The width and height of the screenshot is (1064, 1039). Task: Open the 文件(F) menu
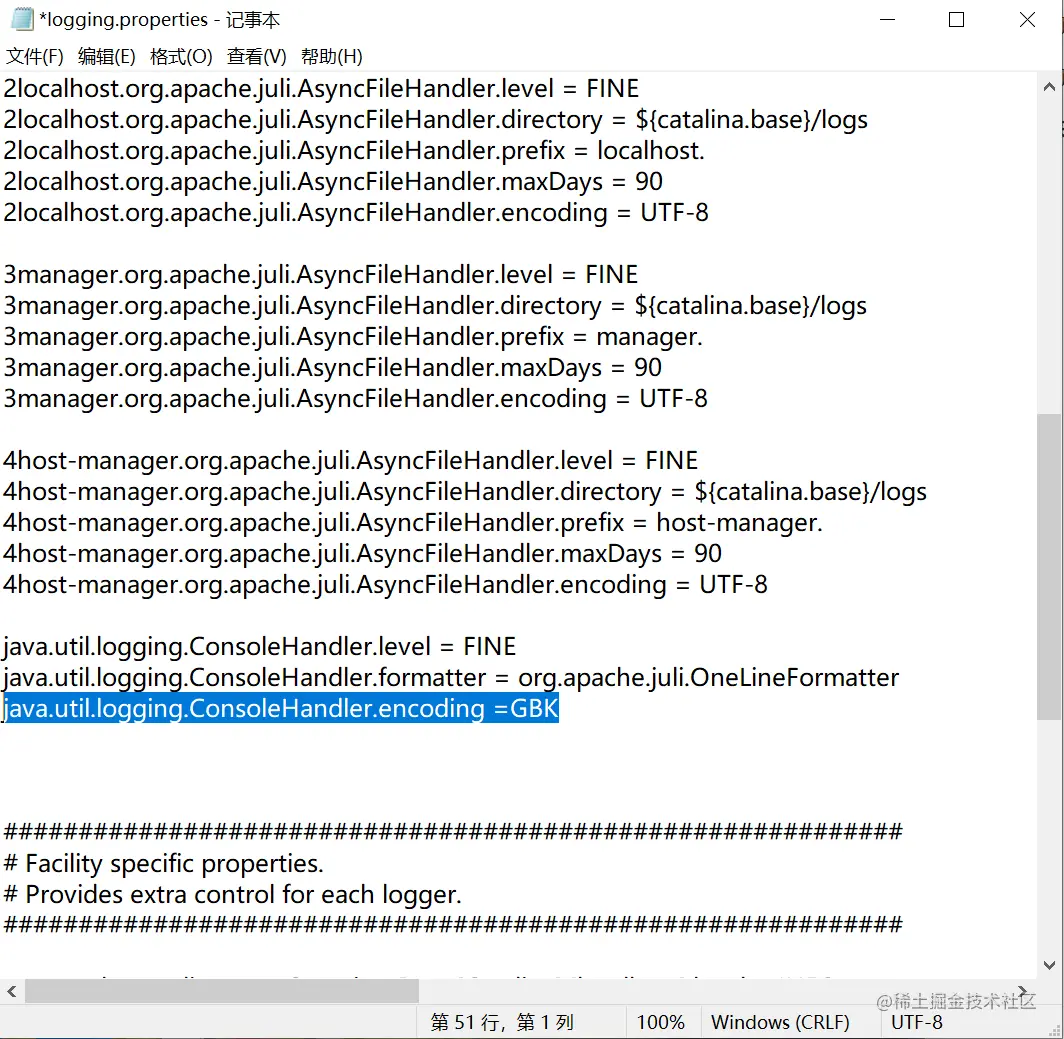pos(35,56)
